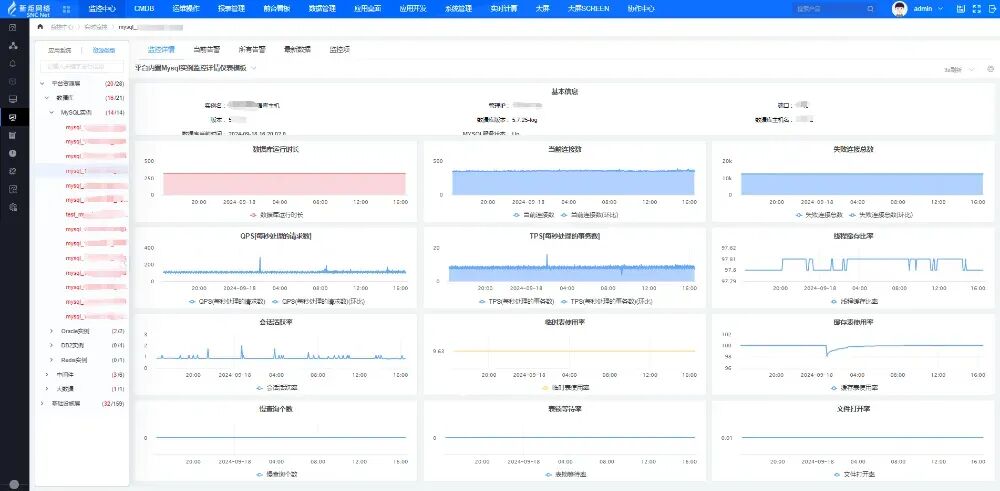The width and height of the screenshot is (1000, 491).
Task: Select the grey tab above tree search box
Action: pos(59,50)
